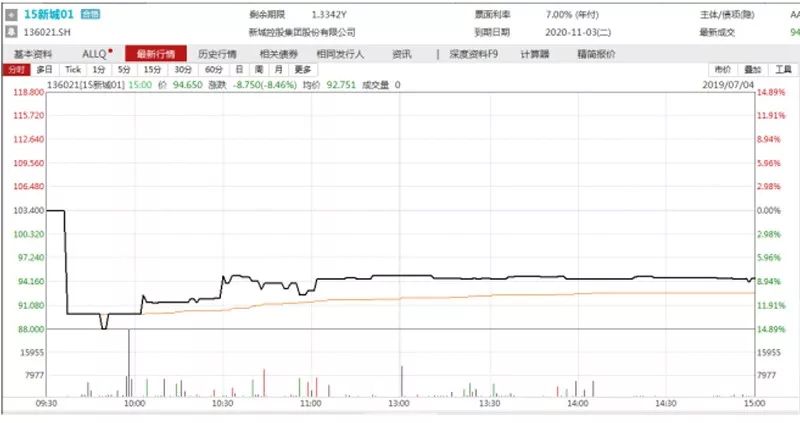The height and width of the screenshot is (423, 800).
Task: Click the maturity date 2020-11-03(二)
Action: point(578,32)
